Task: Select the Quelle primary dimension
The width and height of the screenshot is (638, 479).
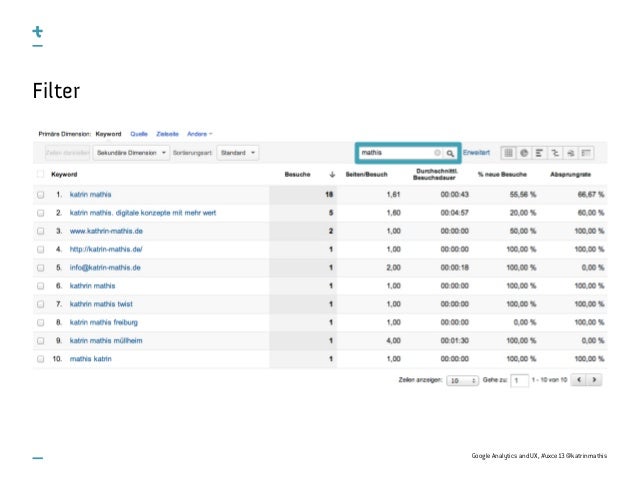Action: pos(139,133)
